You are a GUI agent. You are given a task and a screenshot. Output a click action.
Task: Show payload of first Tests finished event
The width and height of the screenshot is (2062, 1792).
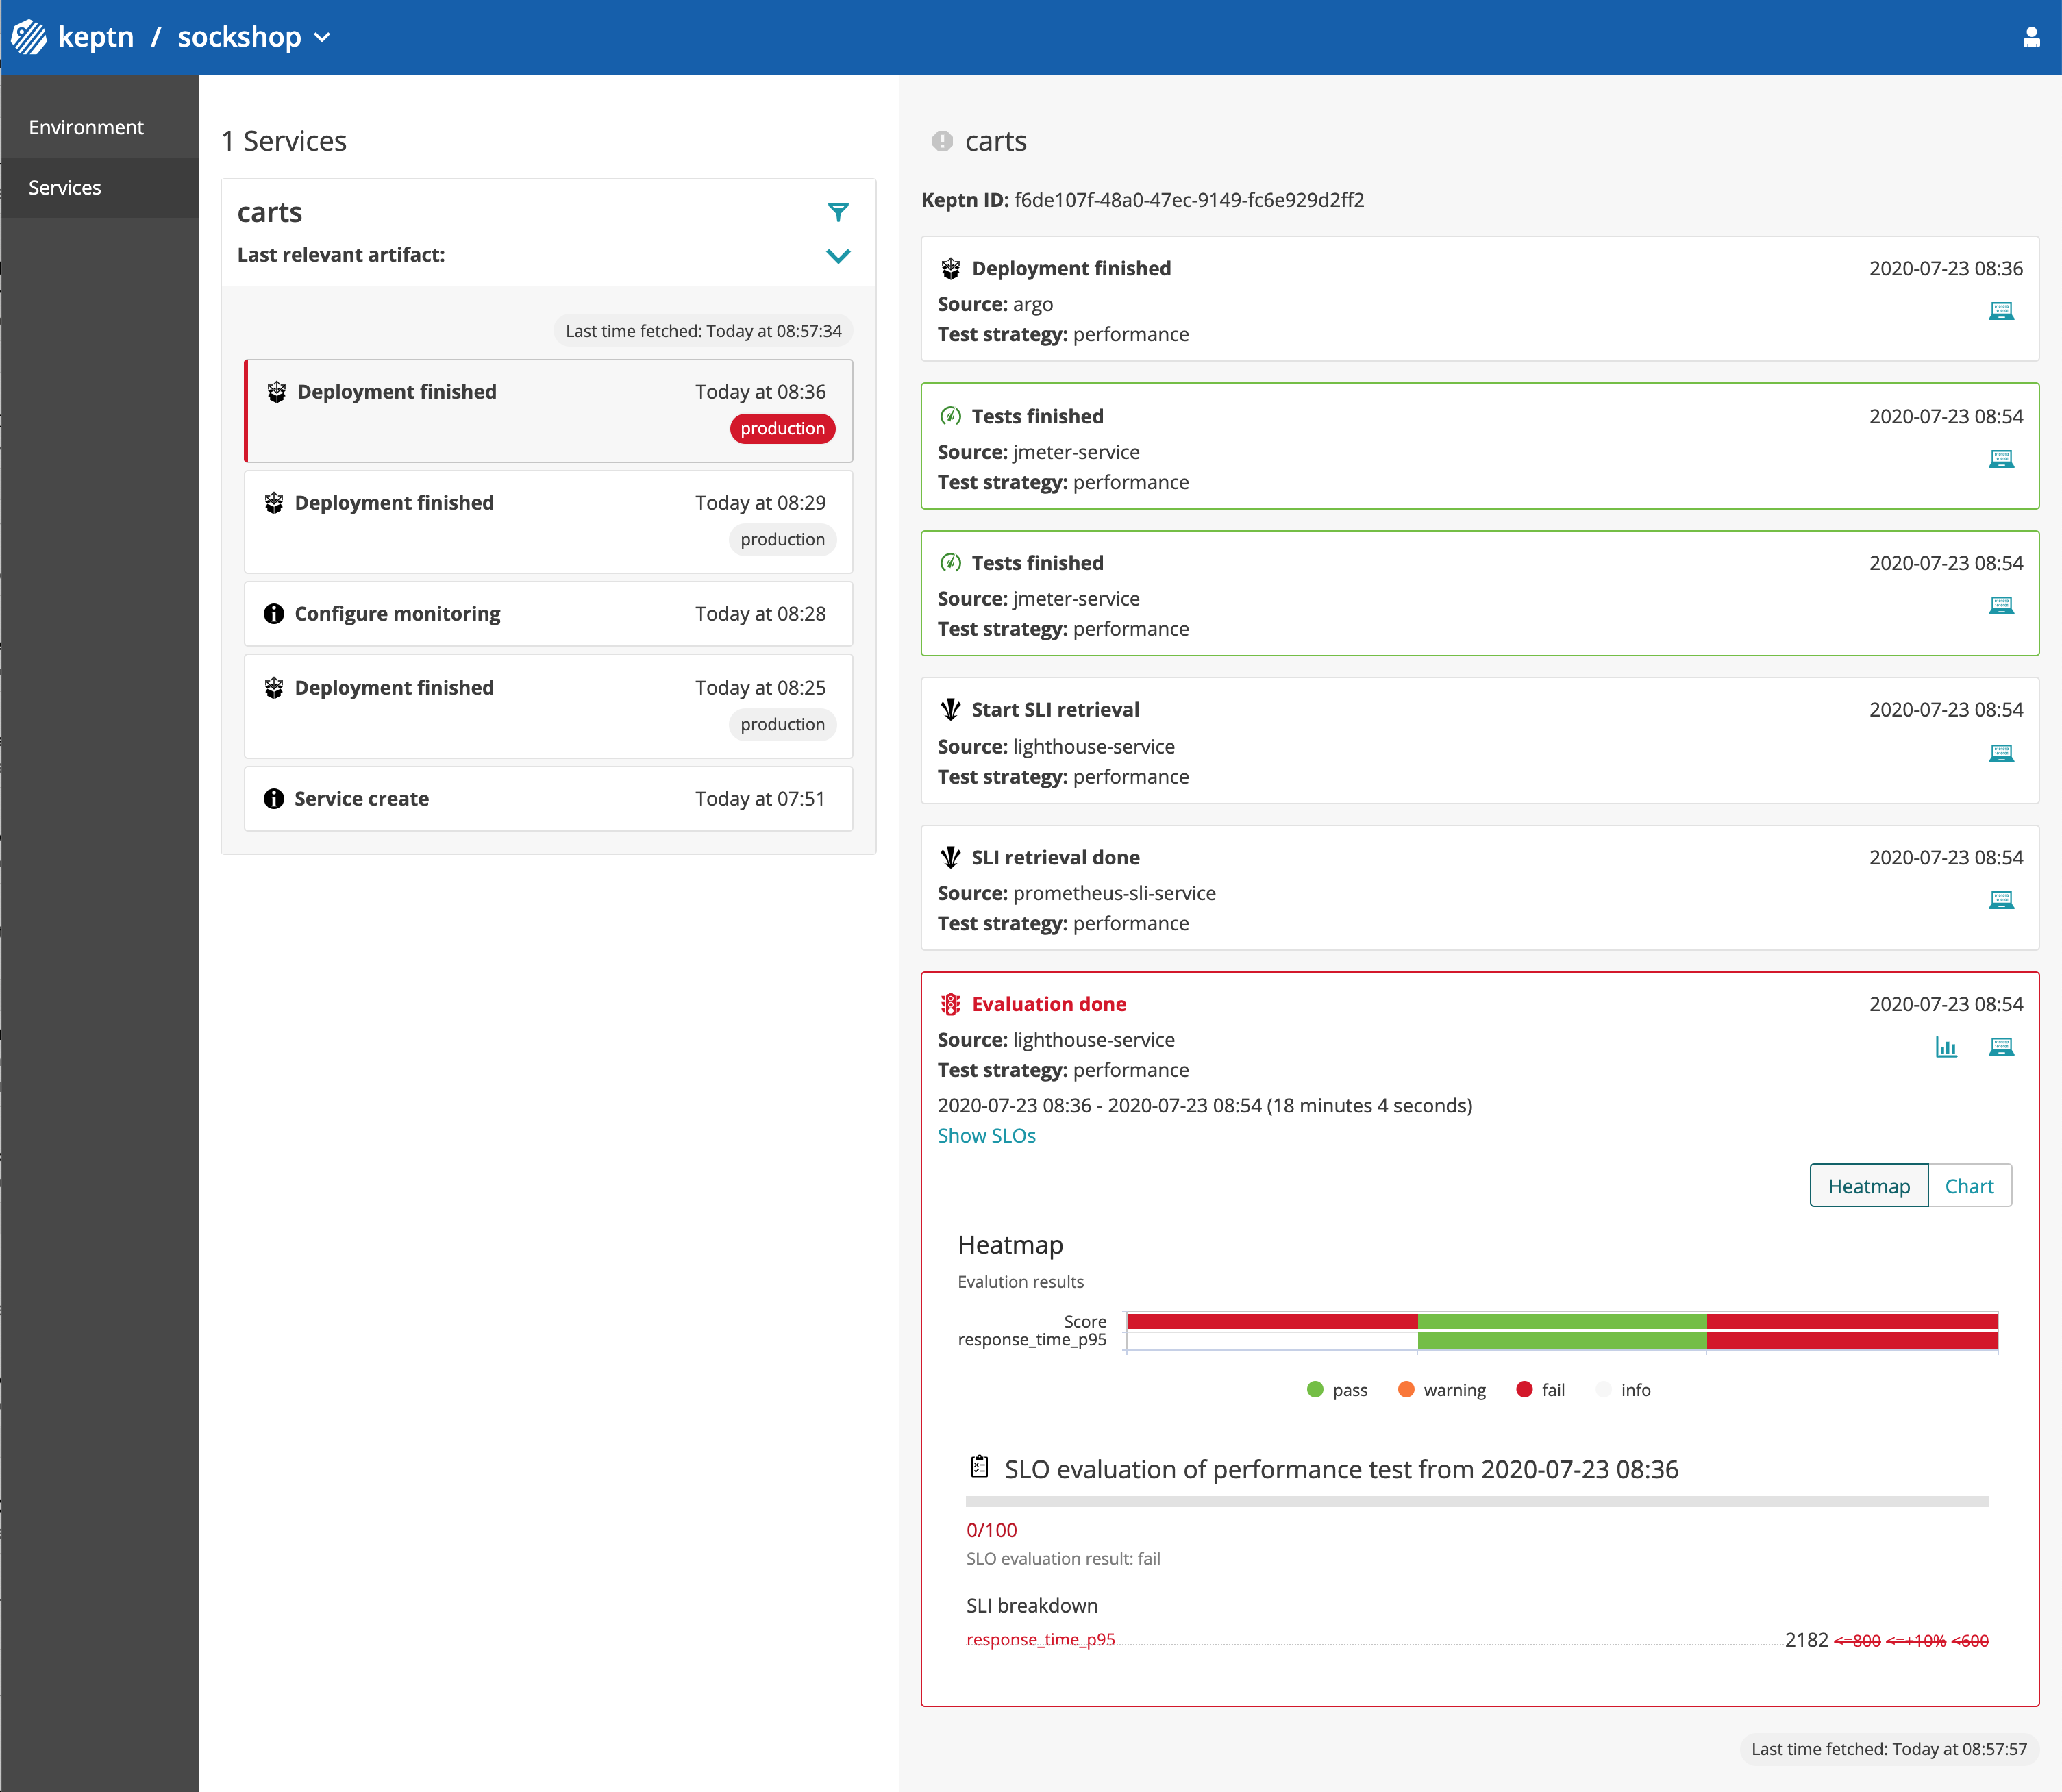tap(2001, 459)
